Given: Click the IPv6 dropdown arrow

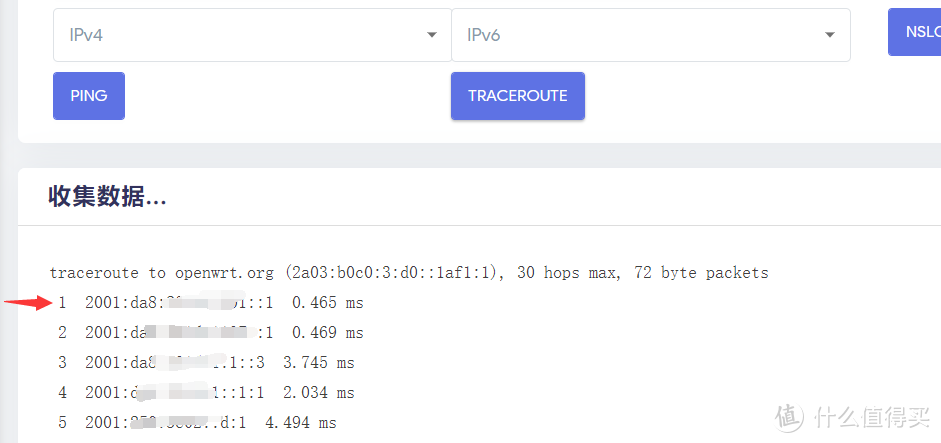Looking at the screenshot, I should pos(829,35).
